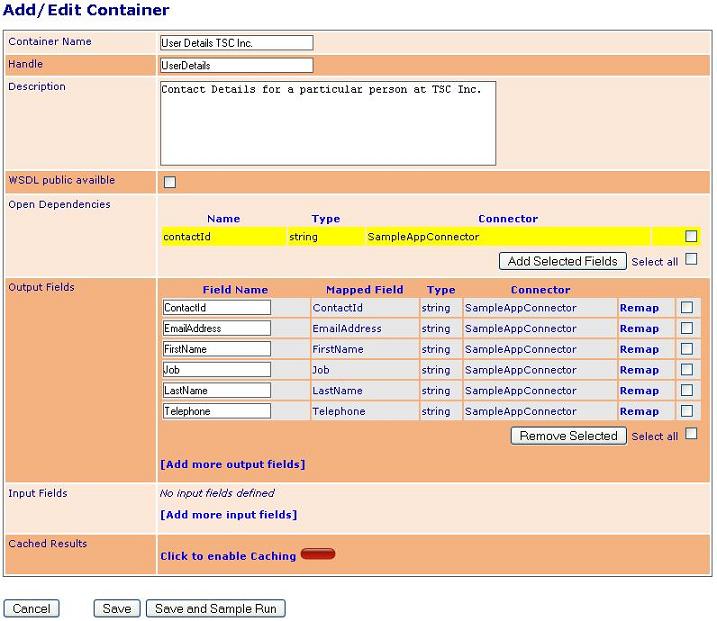
Task: Edit the ContactId field name box
Action: pos(217,307)
